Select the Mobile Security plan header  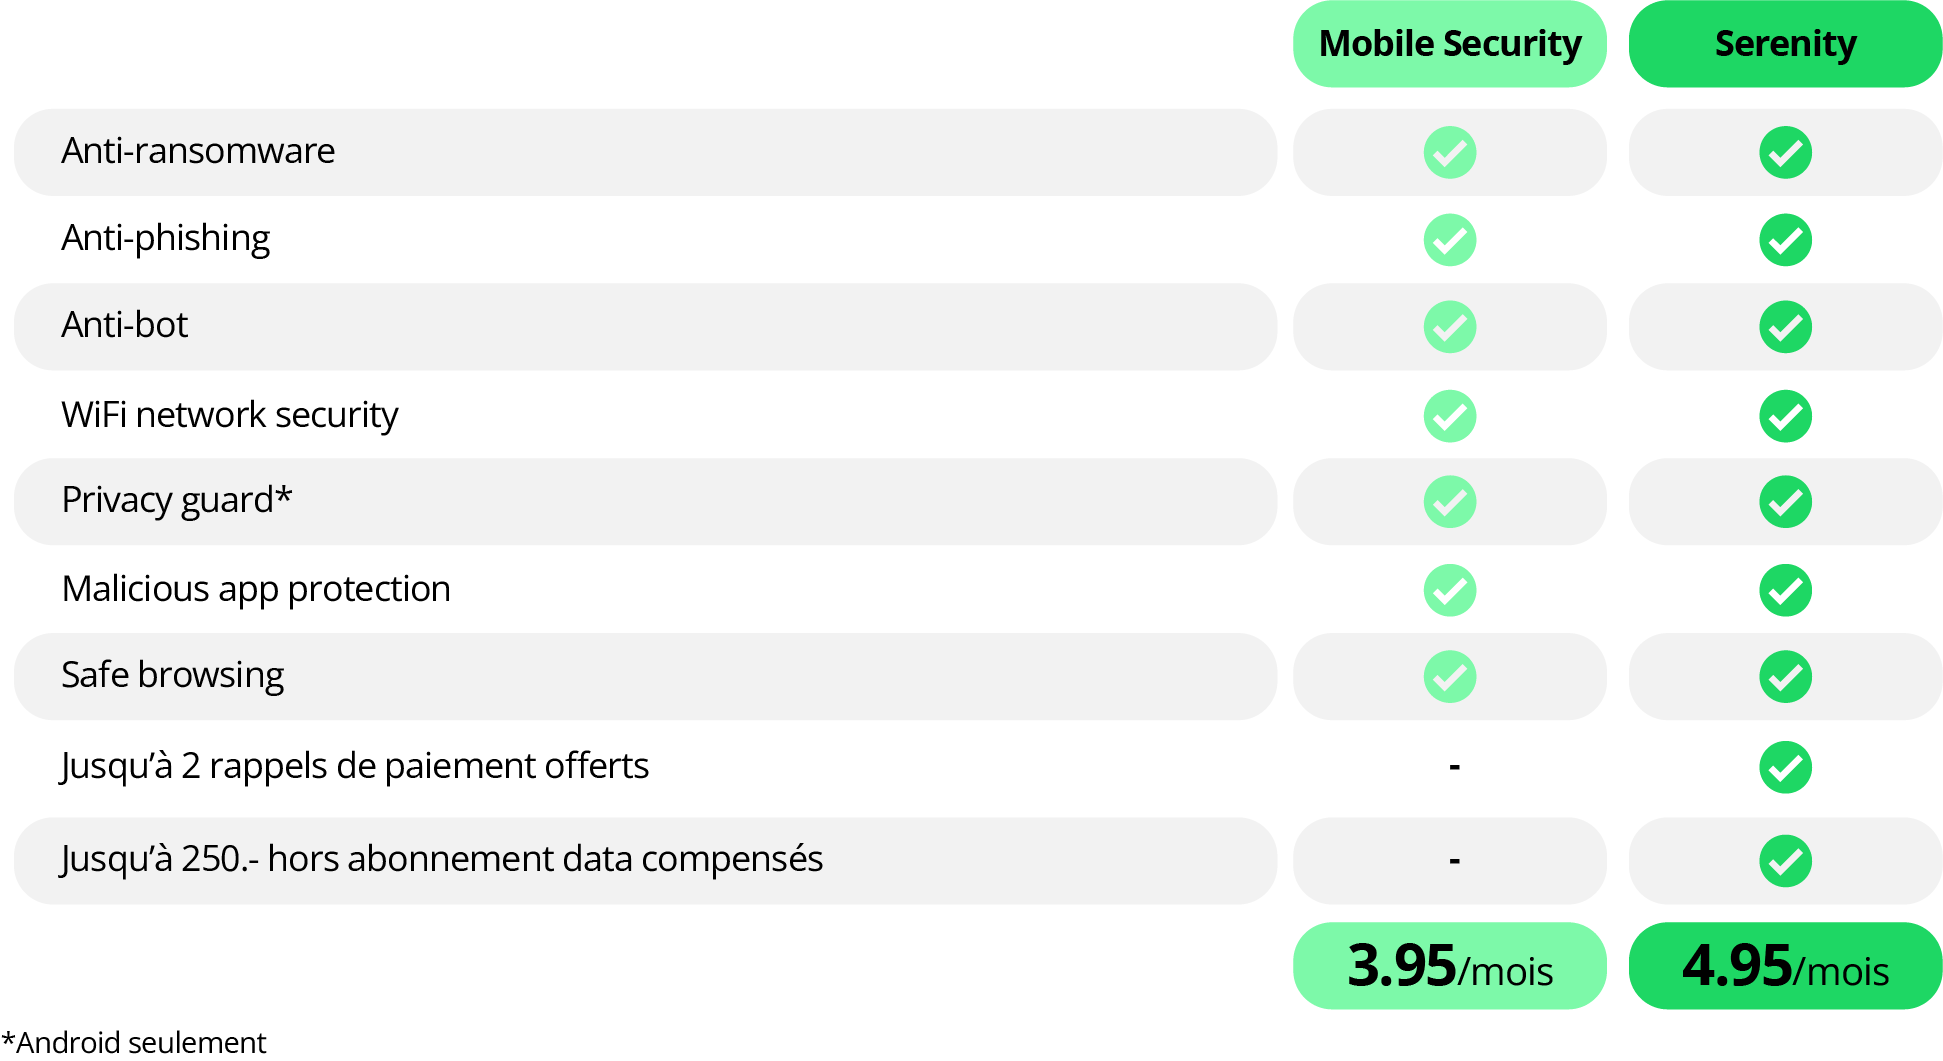[x=1449, y=44]
